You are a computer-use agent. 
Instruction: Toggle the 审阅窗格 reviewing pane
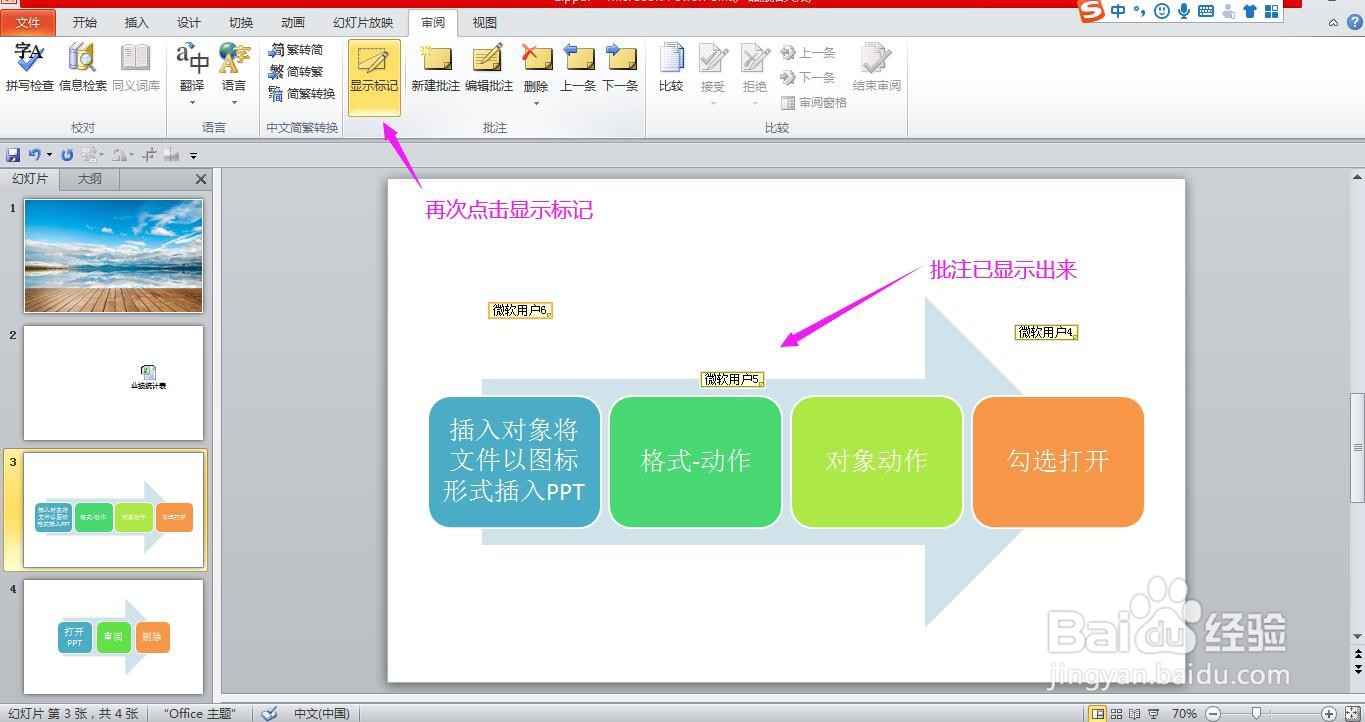pyautogui.click(x=813, y=102)
